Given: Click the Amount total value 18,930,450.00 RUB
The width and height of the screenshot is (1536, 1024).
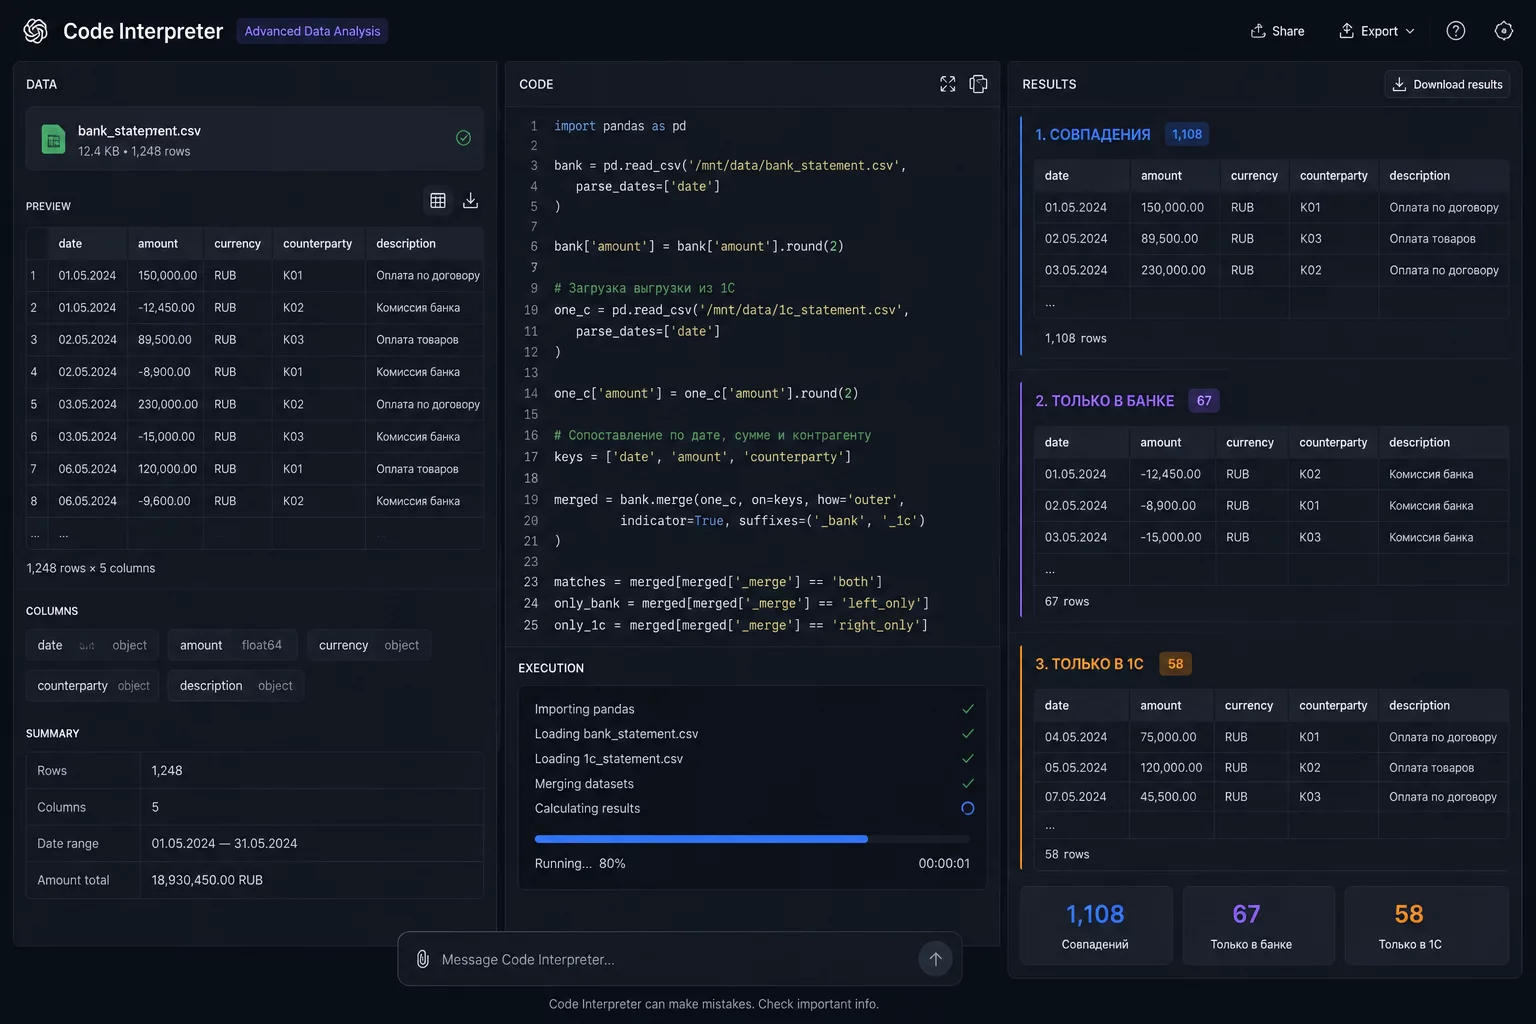Looking at the screenshot, I should tap(207, 880).
